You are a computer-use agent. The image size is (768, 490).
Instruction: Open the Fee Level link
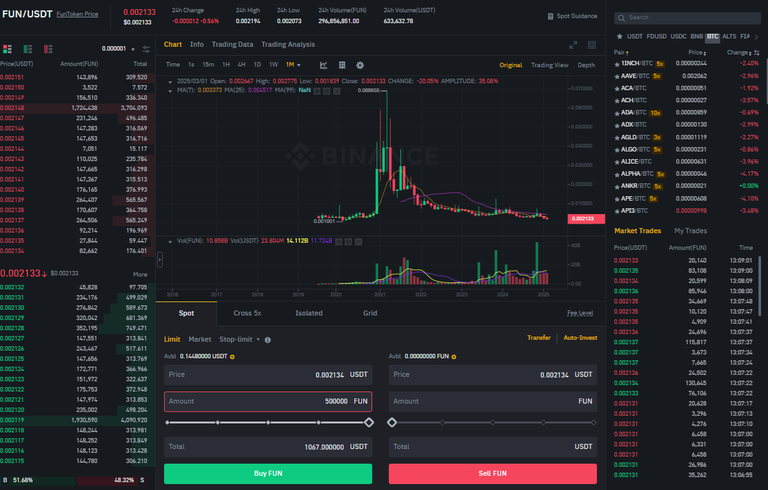coord(580,313)
